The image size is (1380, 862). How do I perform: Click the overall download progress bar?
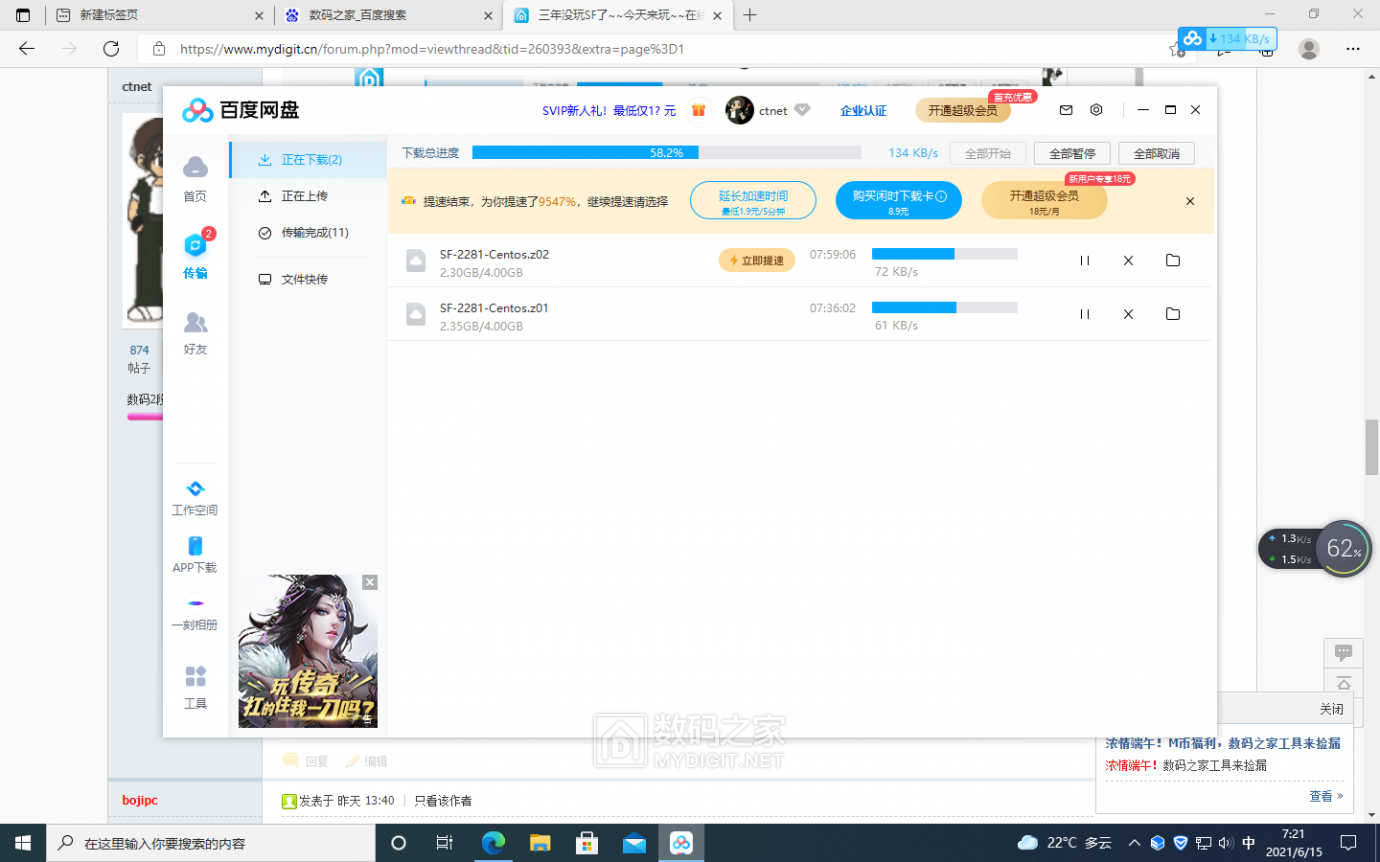pos(666,153)
